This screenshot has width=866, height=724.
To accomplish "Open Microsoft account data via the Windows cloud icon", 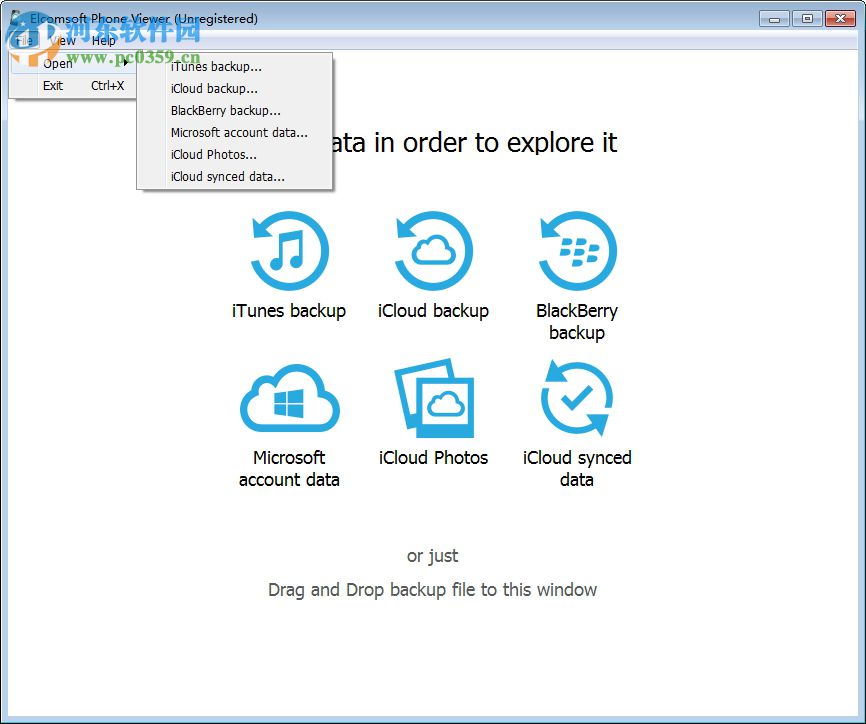I will coord(289,400).
